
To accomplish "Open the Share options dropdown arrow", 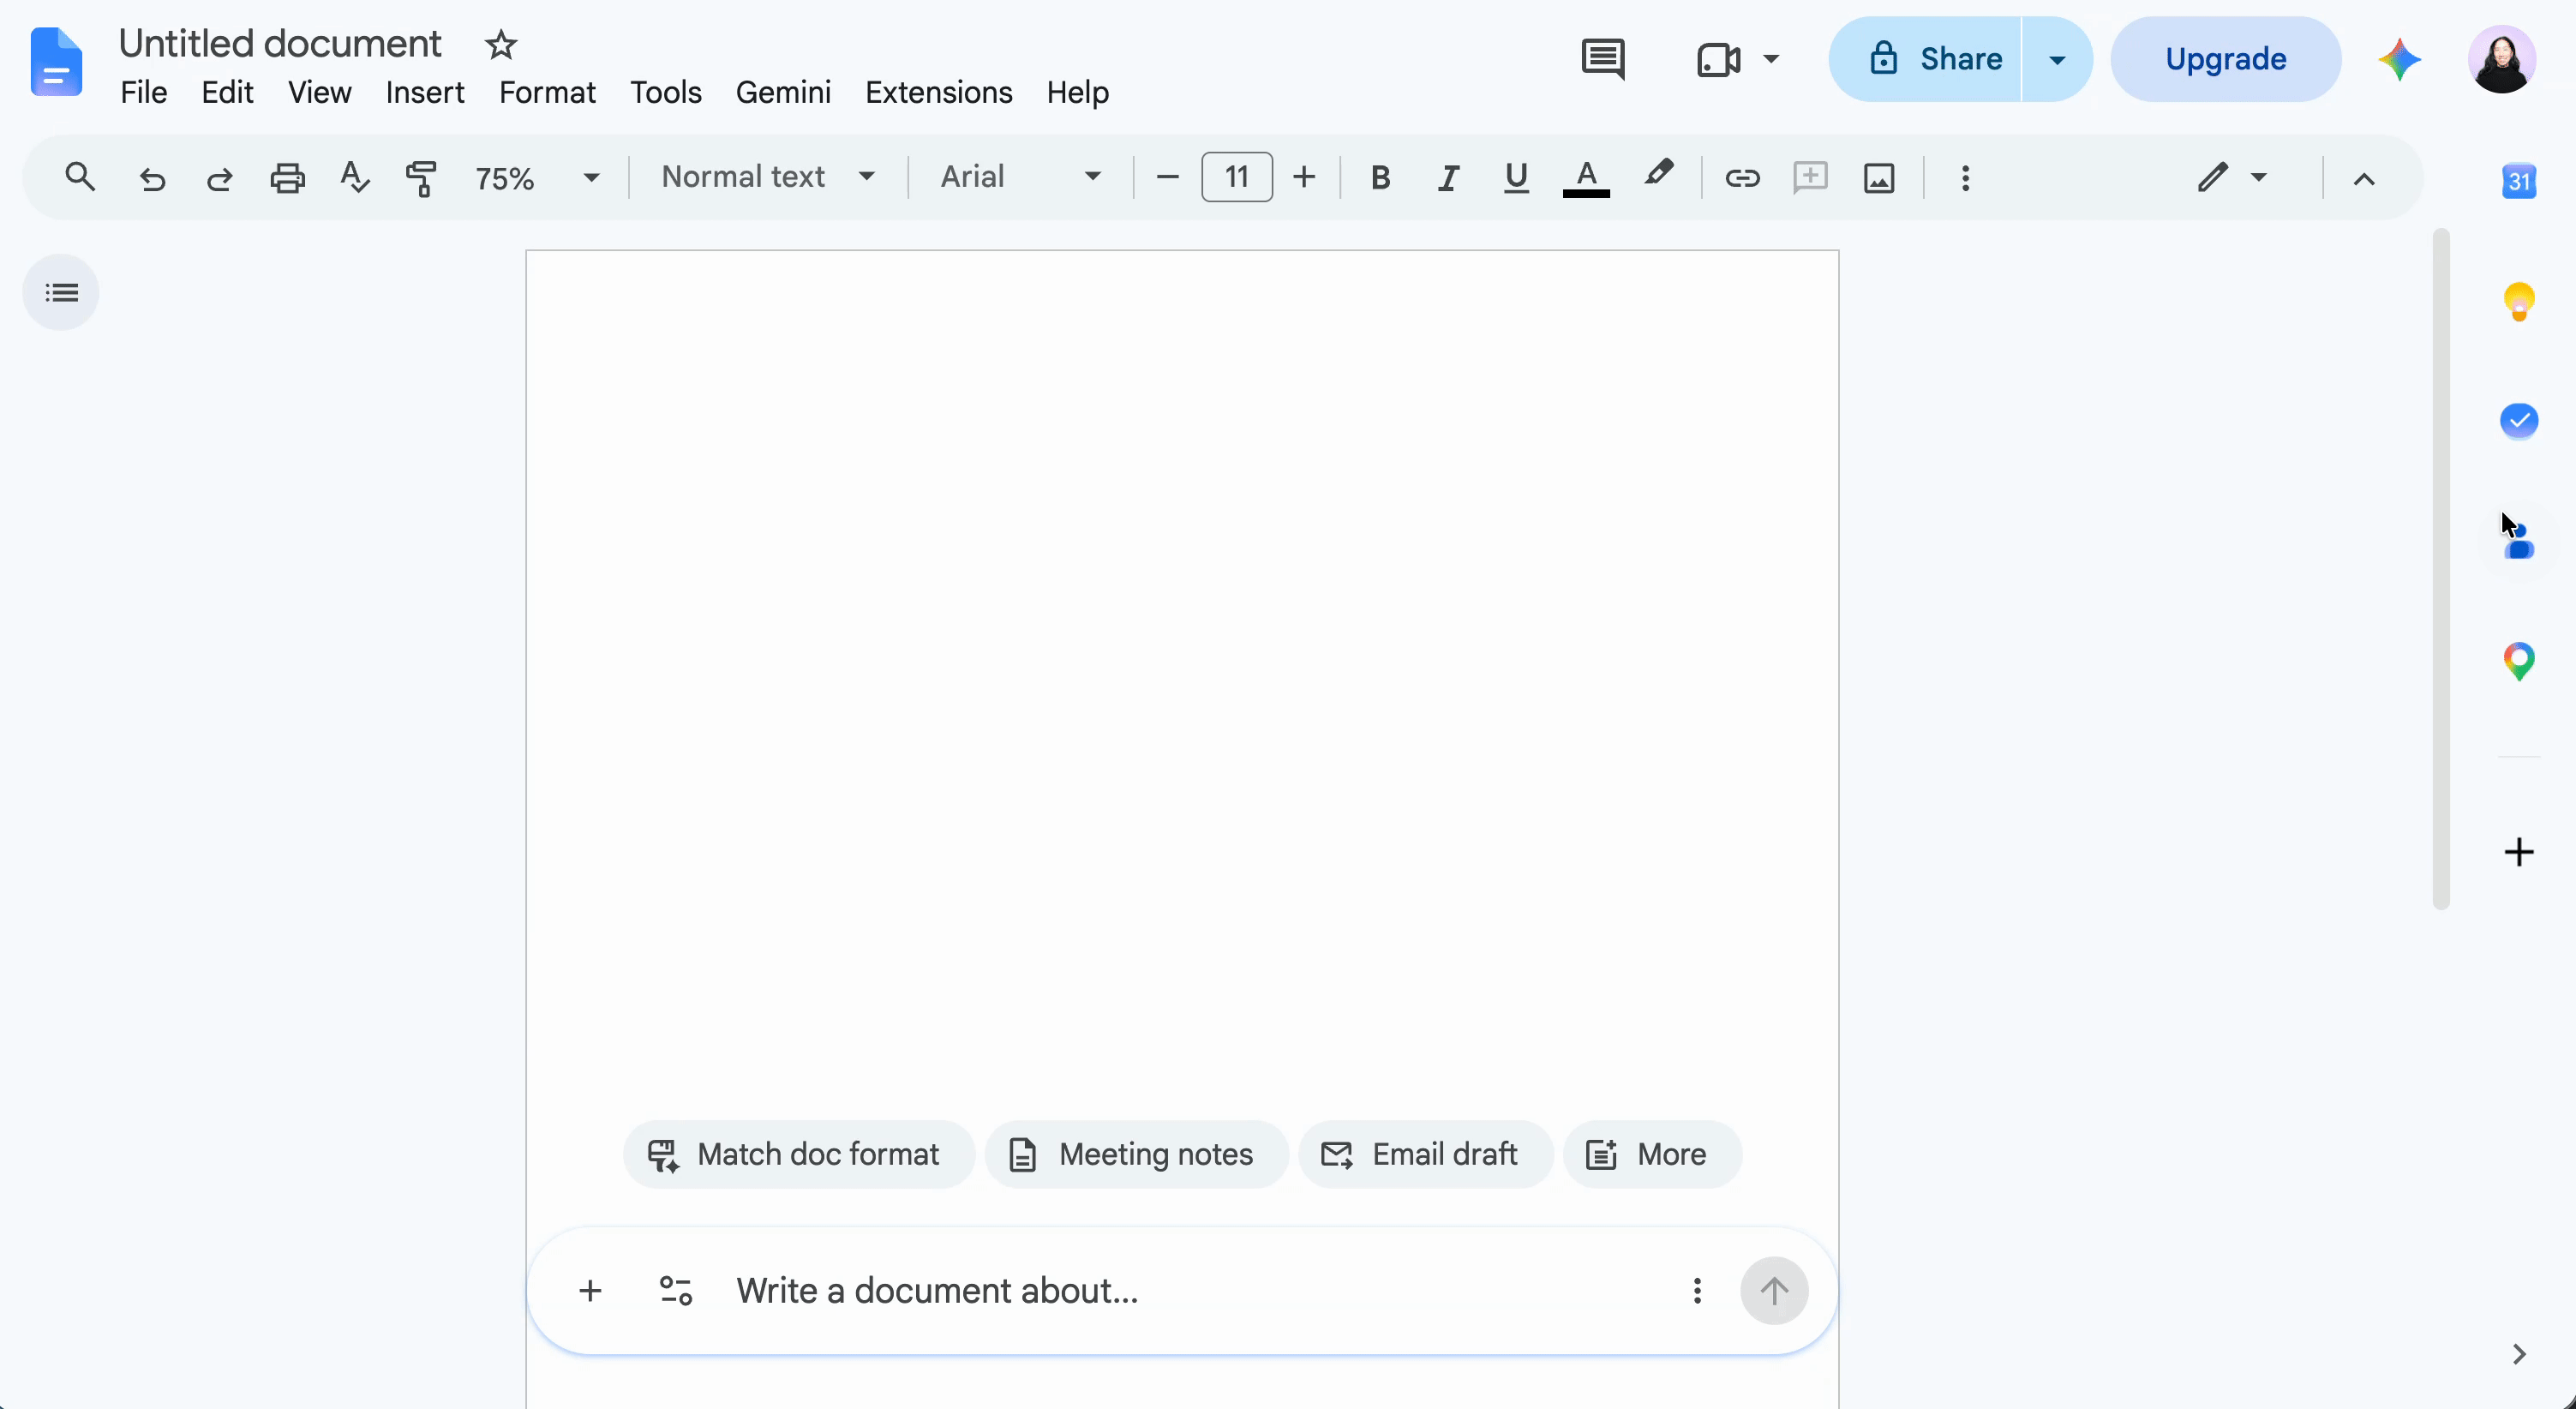I will pos(2057,59).
